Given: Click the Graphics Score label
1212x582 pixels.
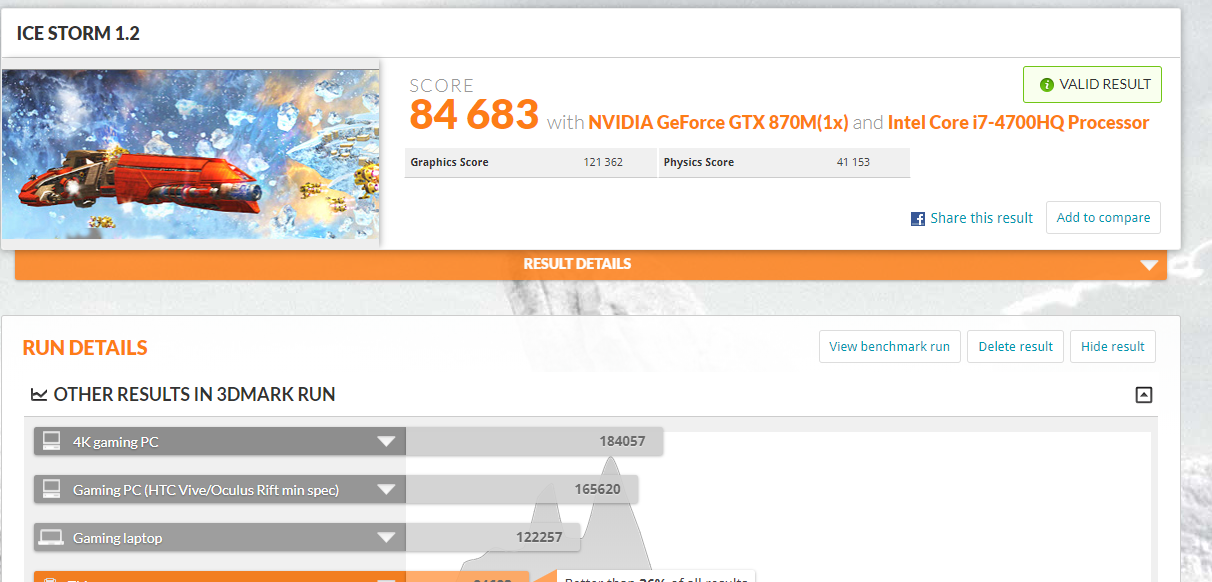Looking at the screenshot, I should pos(449,162).
